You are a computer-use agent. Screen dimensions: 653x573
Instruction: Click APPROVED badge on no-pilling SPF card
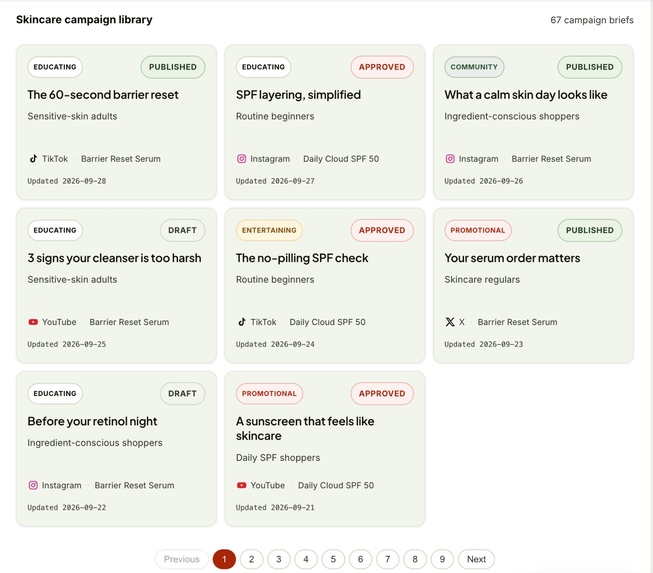tap(382, 230)
